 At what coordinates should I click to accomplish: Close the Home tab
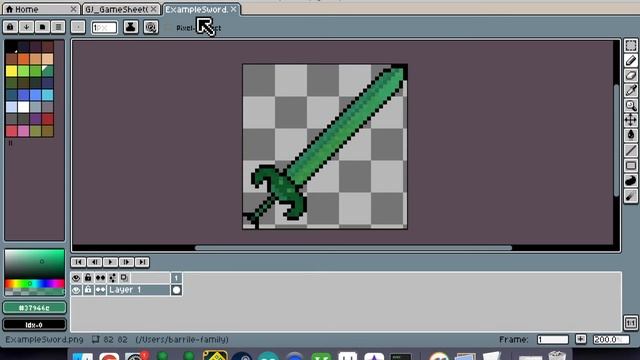pyautogui.click(x=73, y=9)
